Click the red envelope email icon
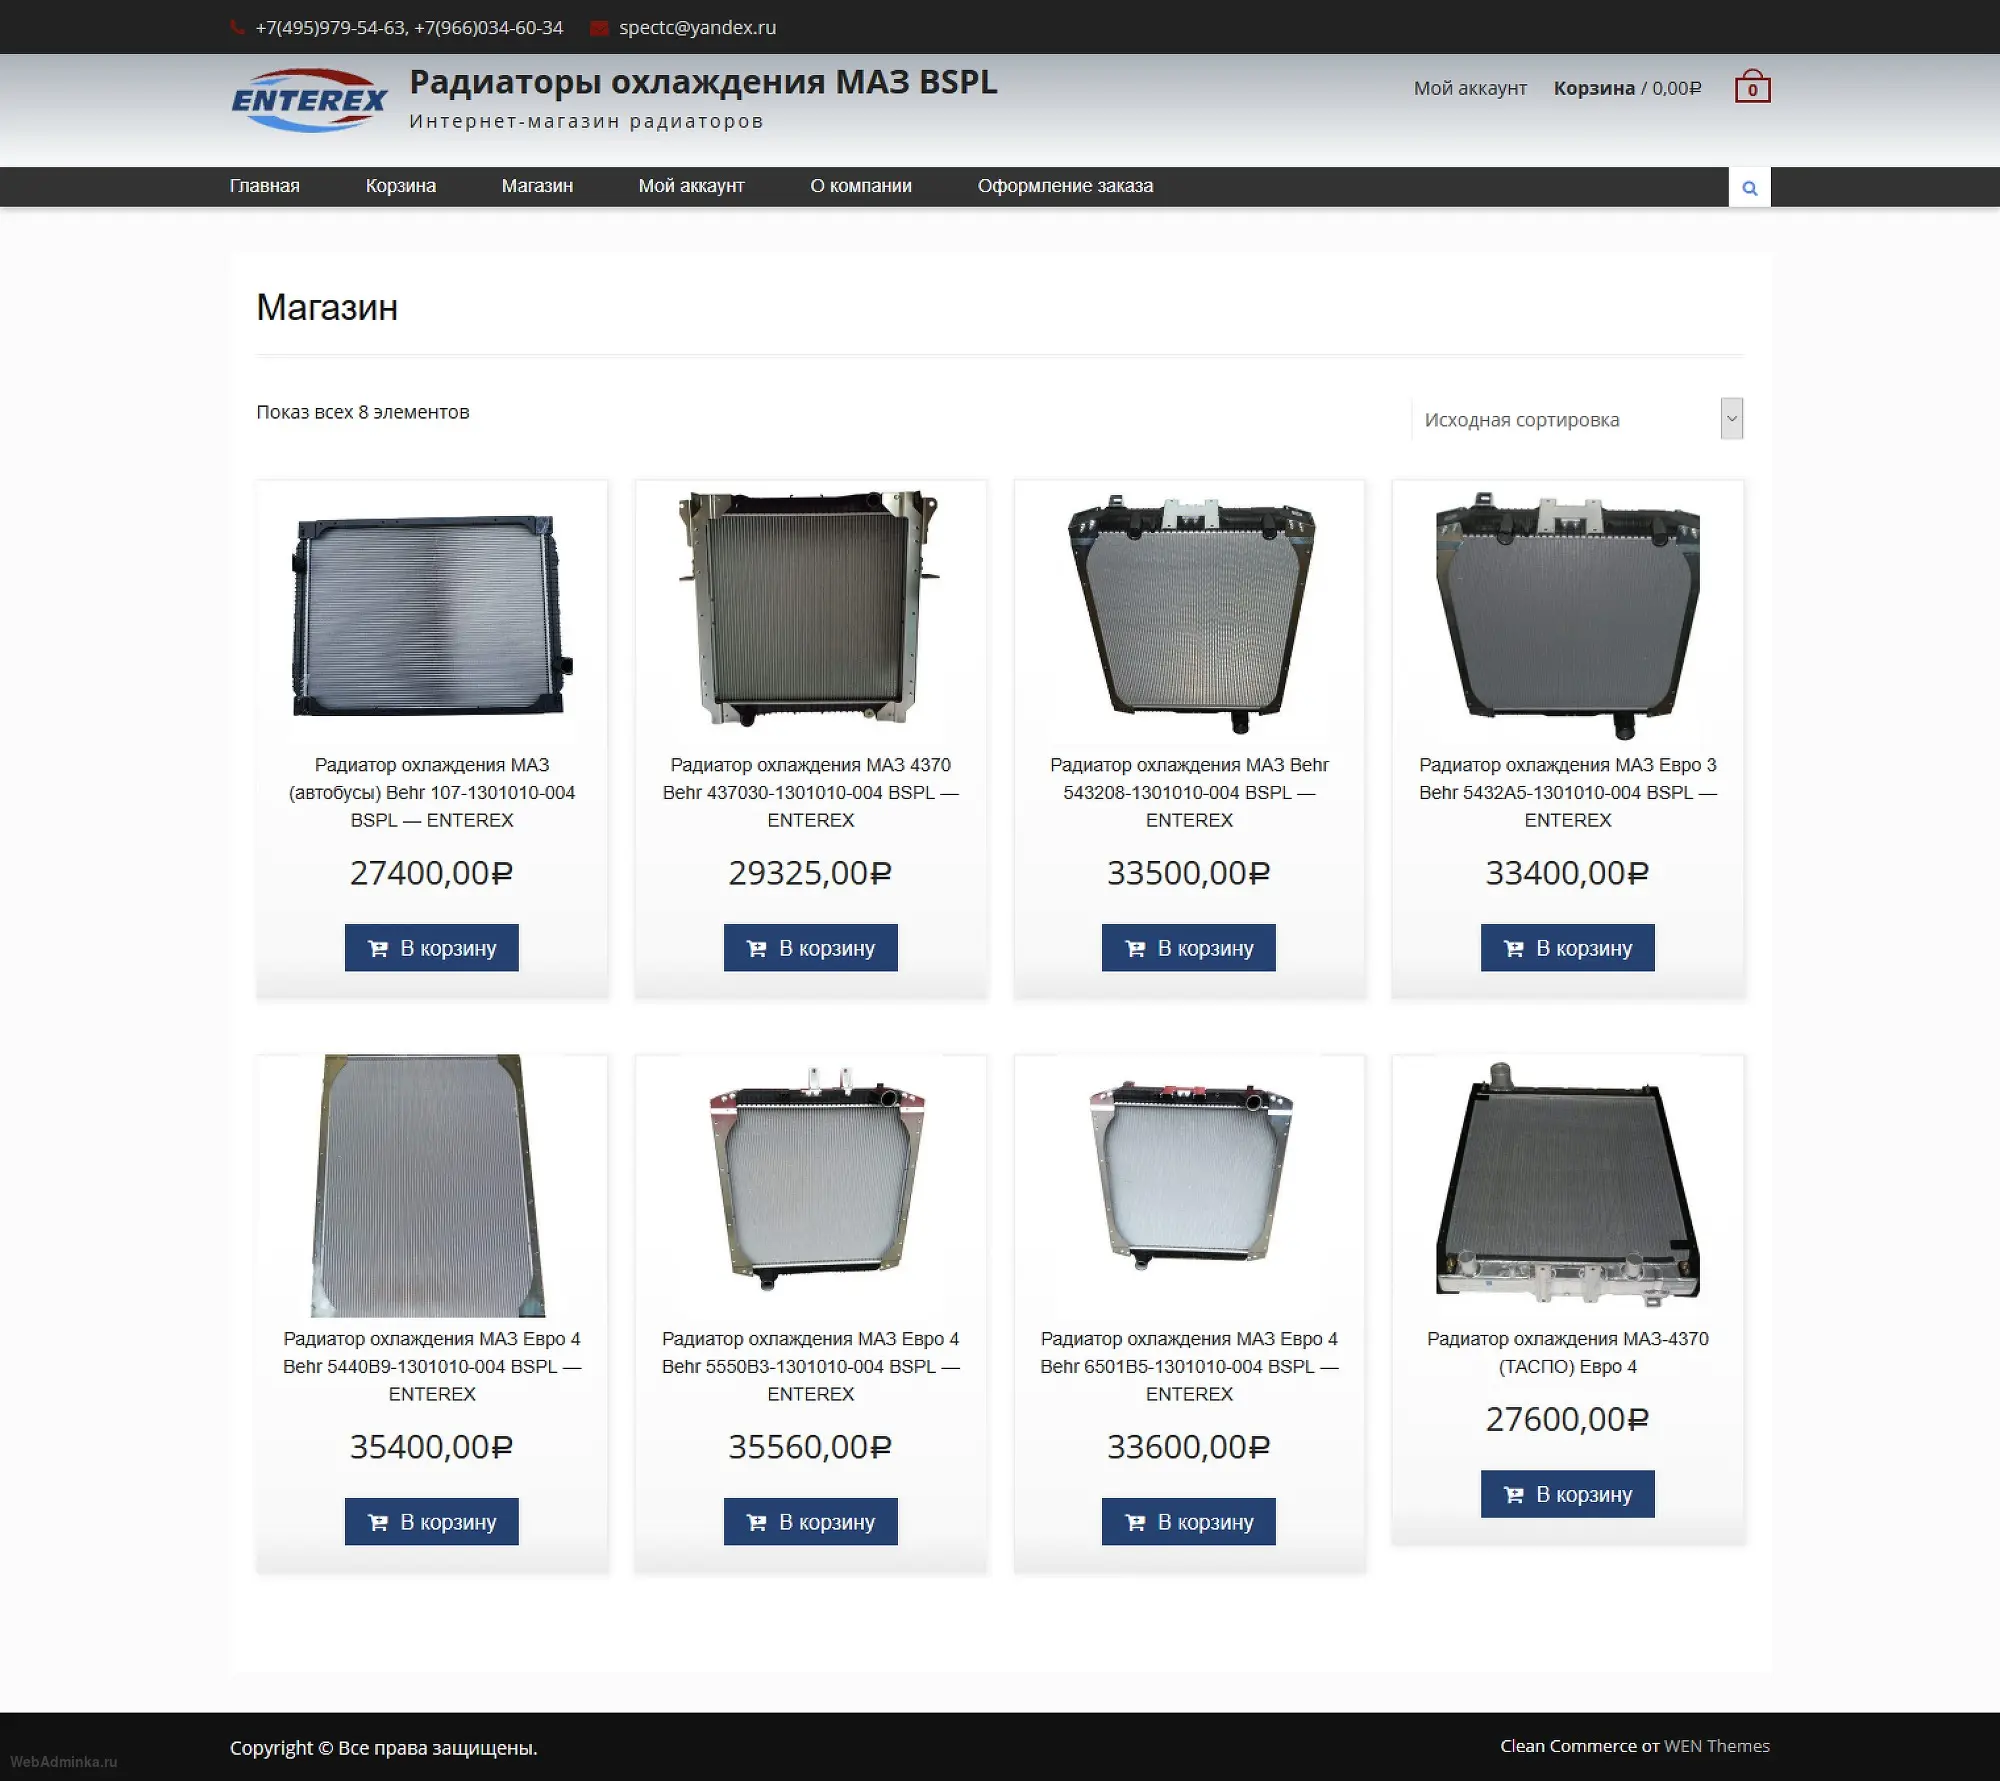This screenshot has width=2000, height=1781. click(x=599, y=28)
